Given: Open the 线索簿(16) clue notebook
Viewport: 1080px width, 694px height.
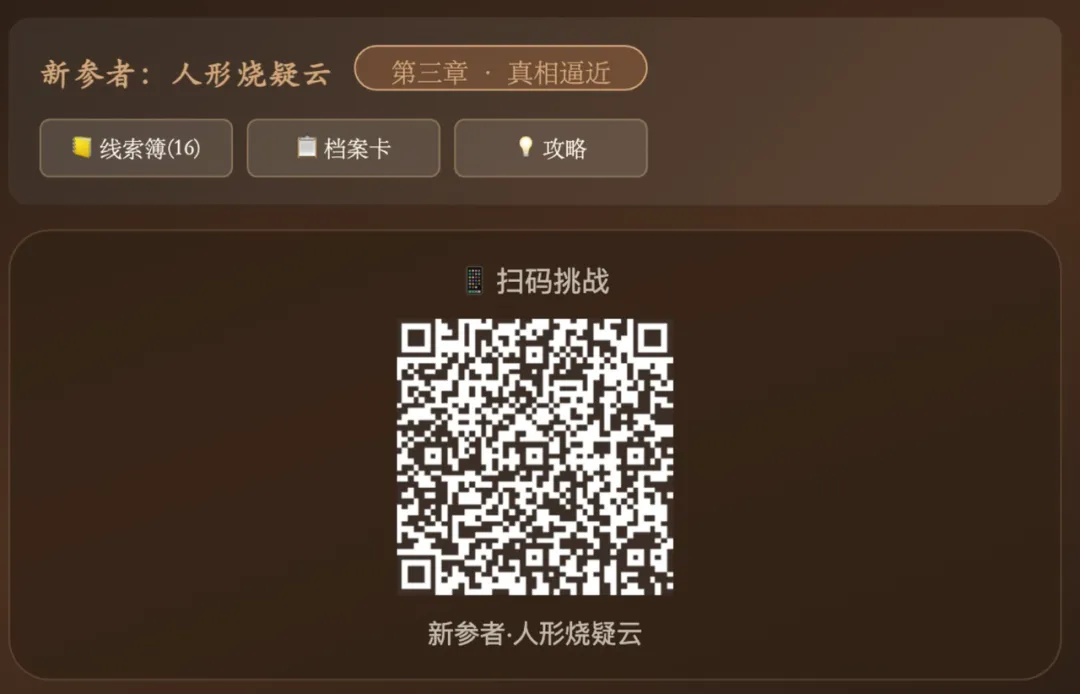Looking at the screenshot, I should (136, 148).
